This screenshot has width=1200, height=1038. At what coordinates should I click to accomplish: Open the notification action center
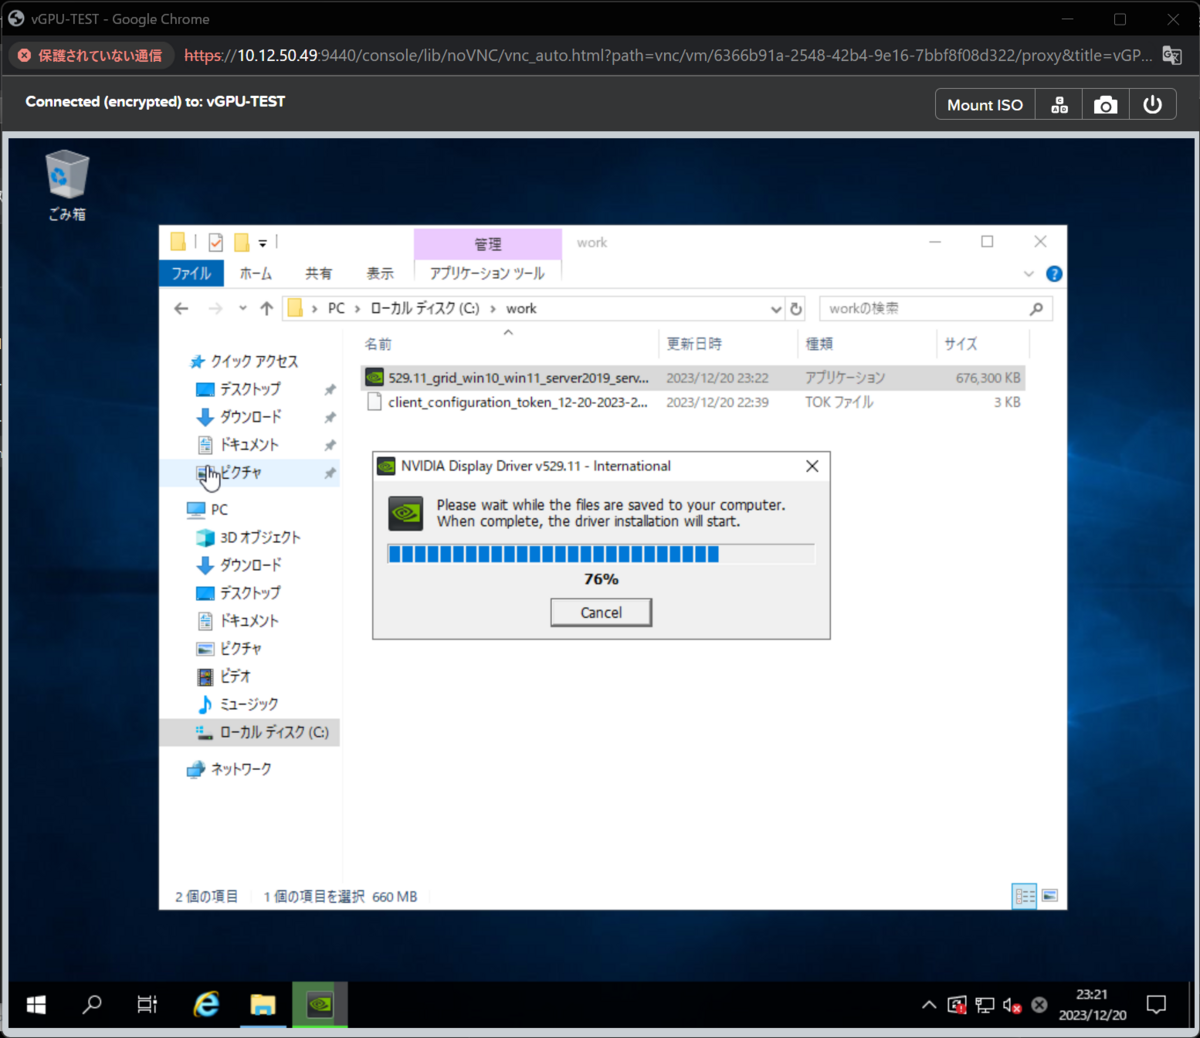[1157, 1005]
